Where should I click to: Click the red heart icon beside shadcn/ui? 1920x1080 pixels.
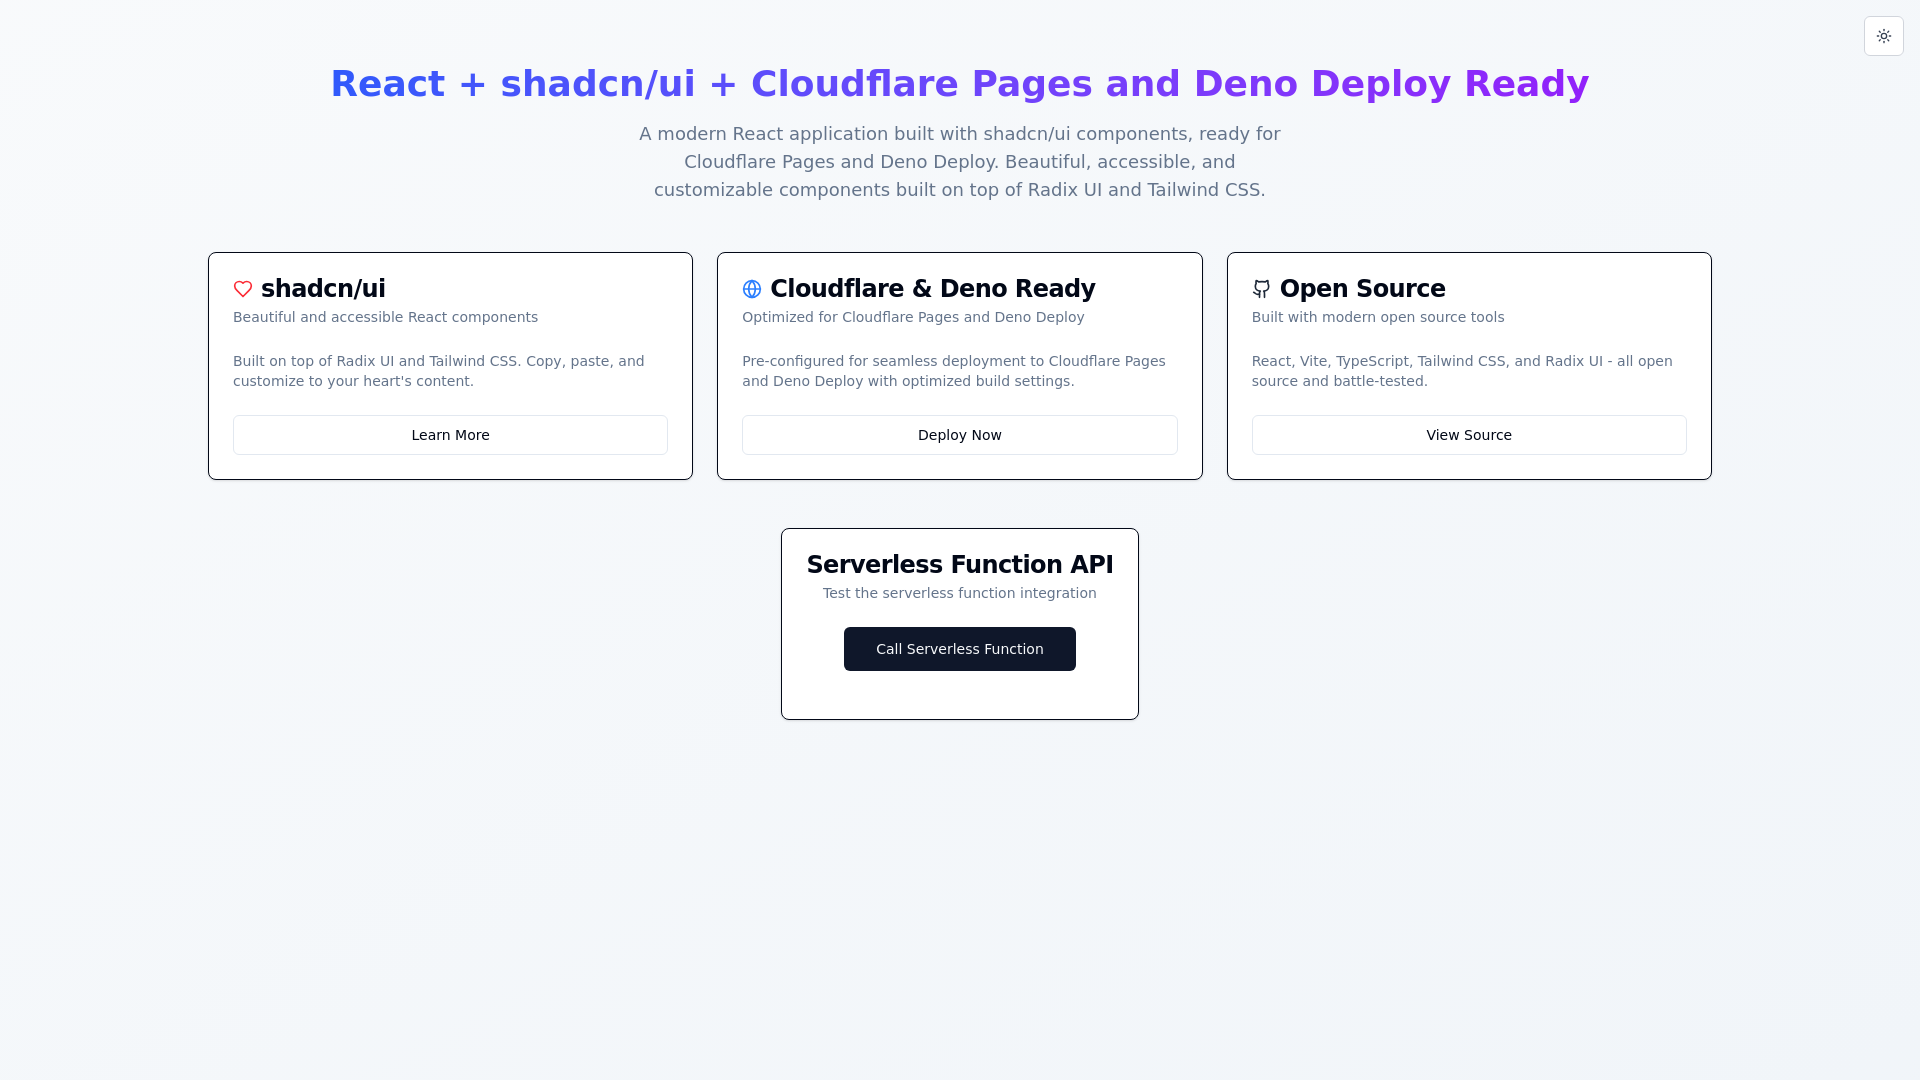[x=243, y=289]
